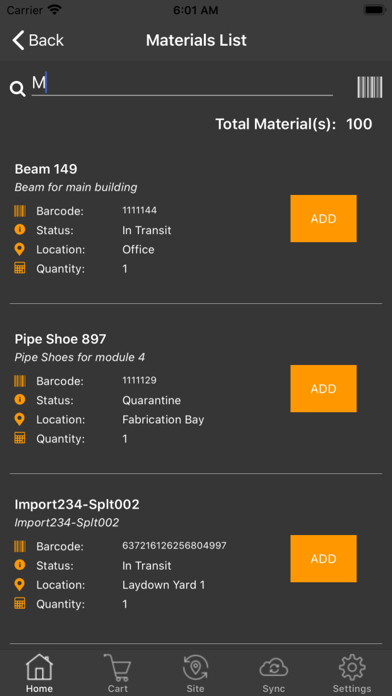Switch to the Site tab

[196, 673]
